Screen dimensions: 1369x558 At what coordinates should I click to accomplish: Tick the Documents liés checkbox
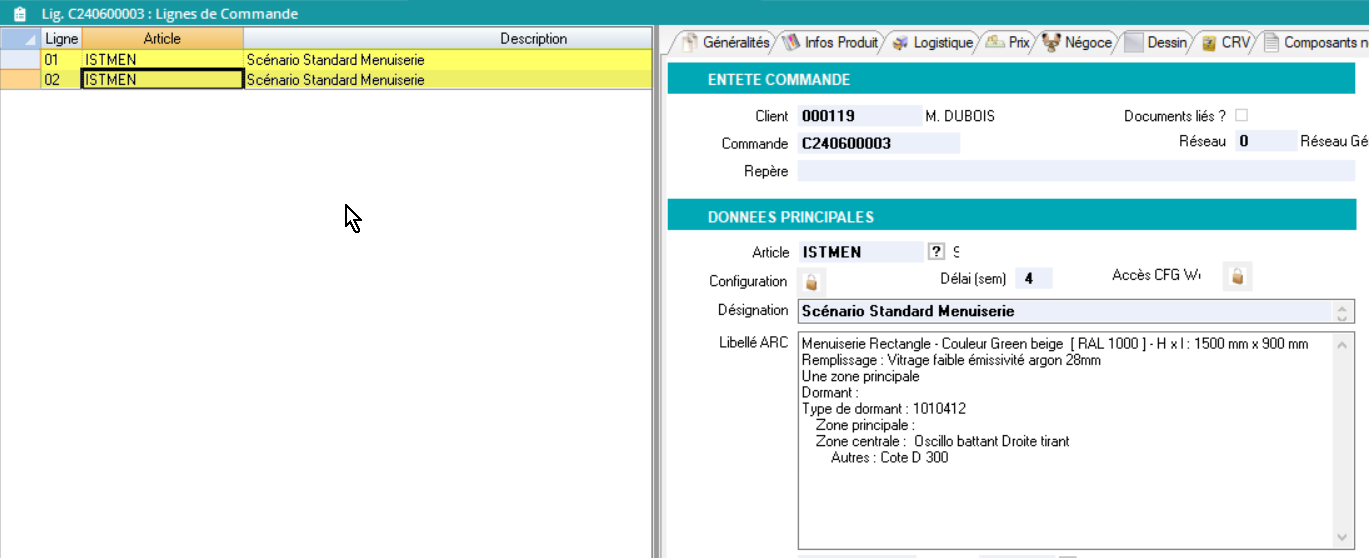[x=1241, y=115]
